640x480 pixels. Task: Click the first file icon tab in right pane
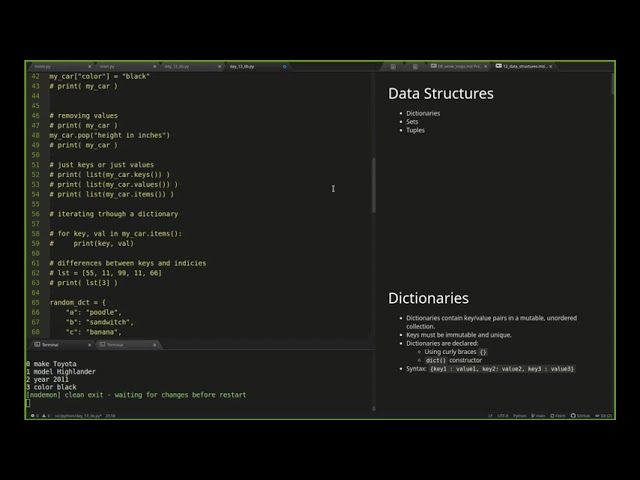coord(393,67)
